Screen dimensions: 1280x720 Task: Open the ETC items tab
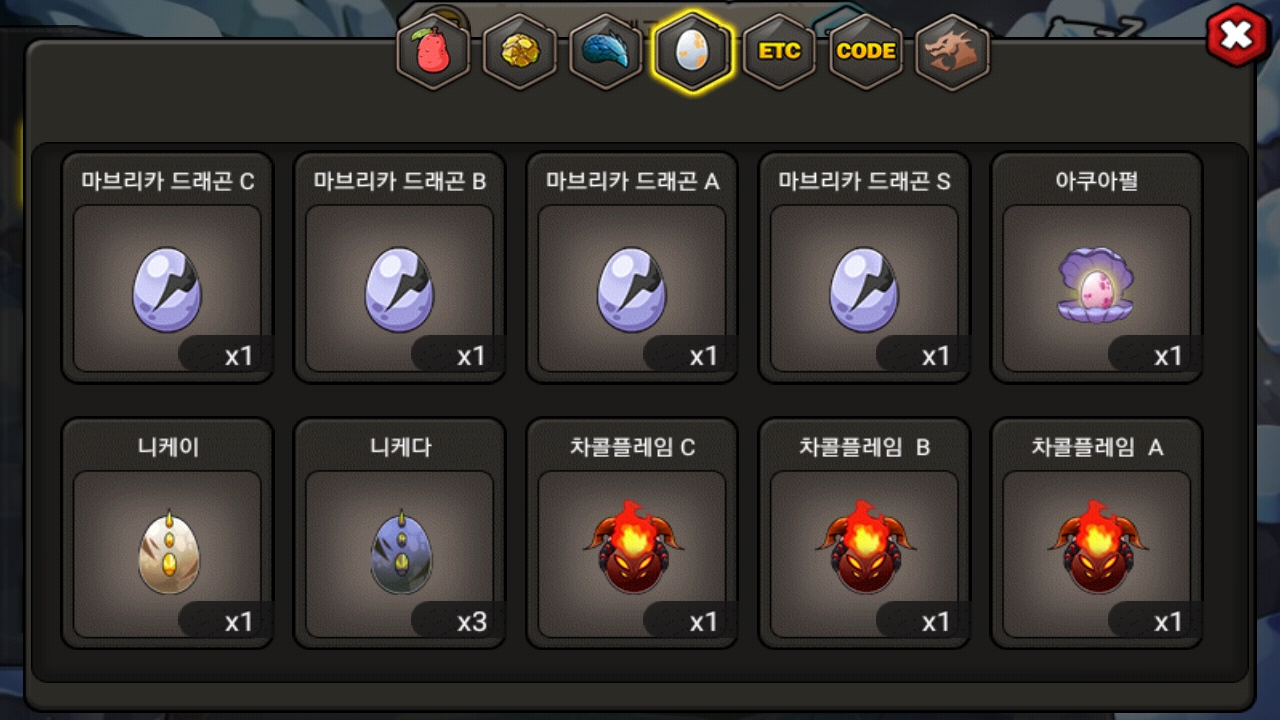pos(779,51)
